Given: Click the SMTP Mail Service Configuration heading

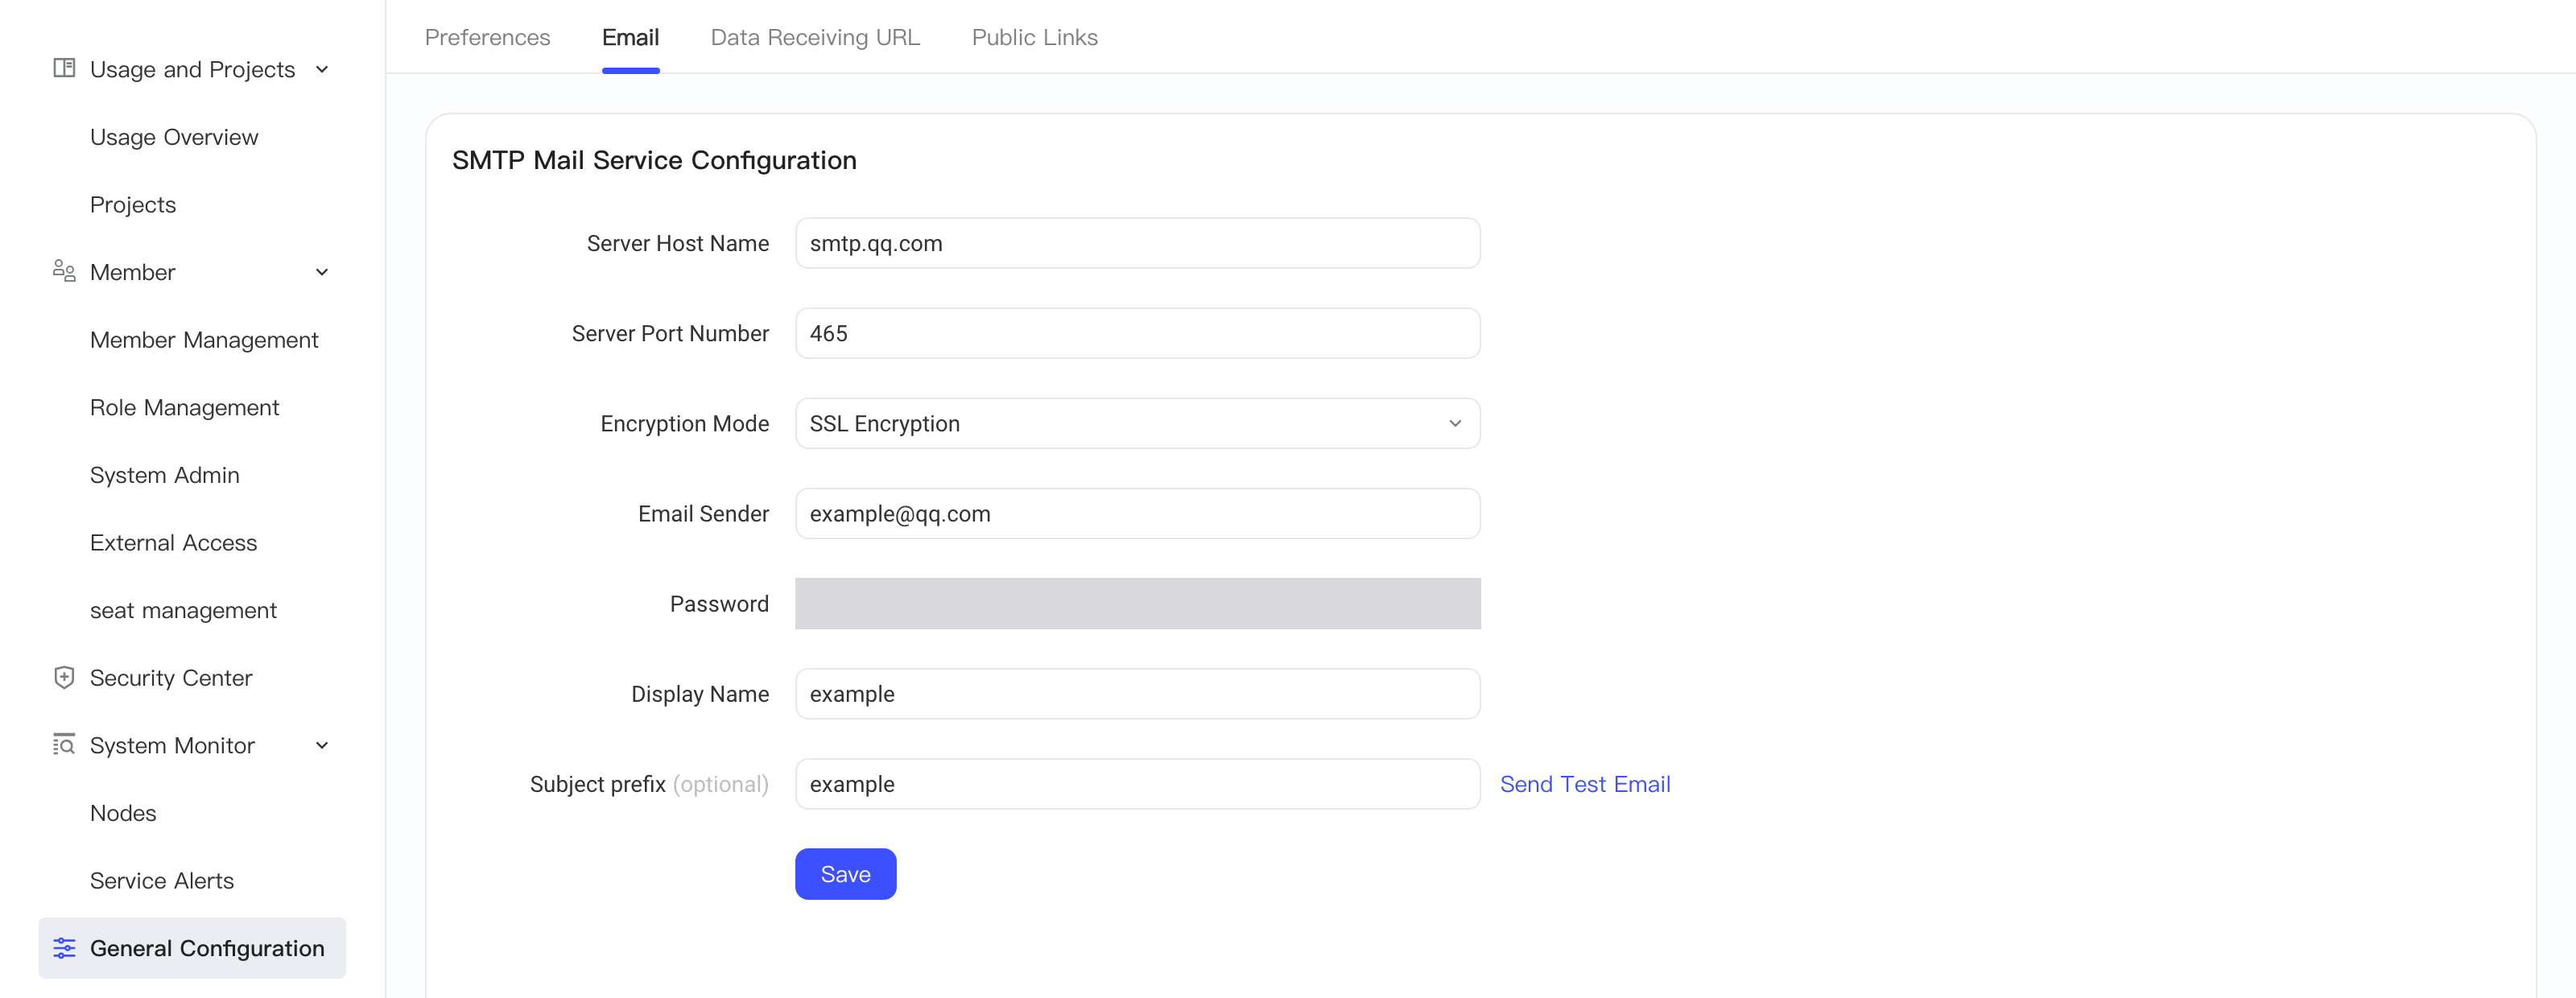Looking at the screenshot, I should pyautogui.click(x=654, y=160).
